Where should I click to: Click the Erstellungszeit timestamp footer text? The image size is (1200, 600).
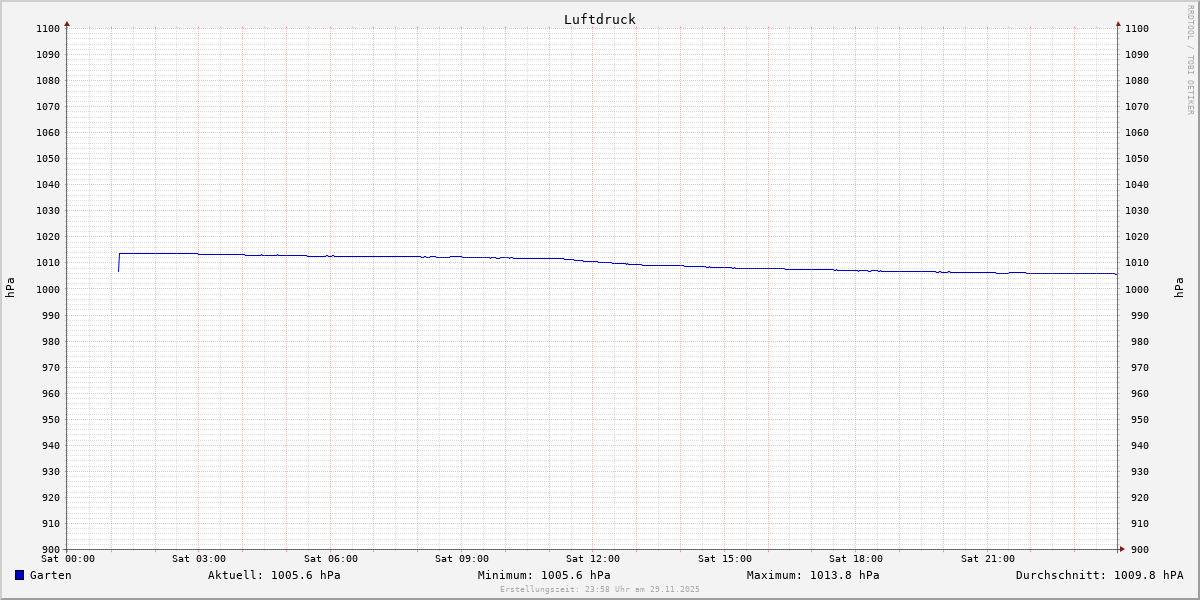pos(600,590)
